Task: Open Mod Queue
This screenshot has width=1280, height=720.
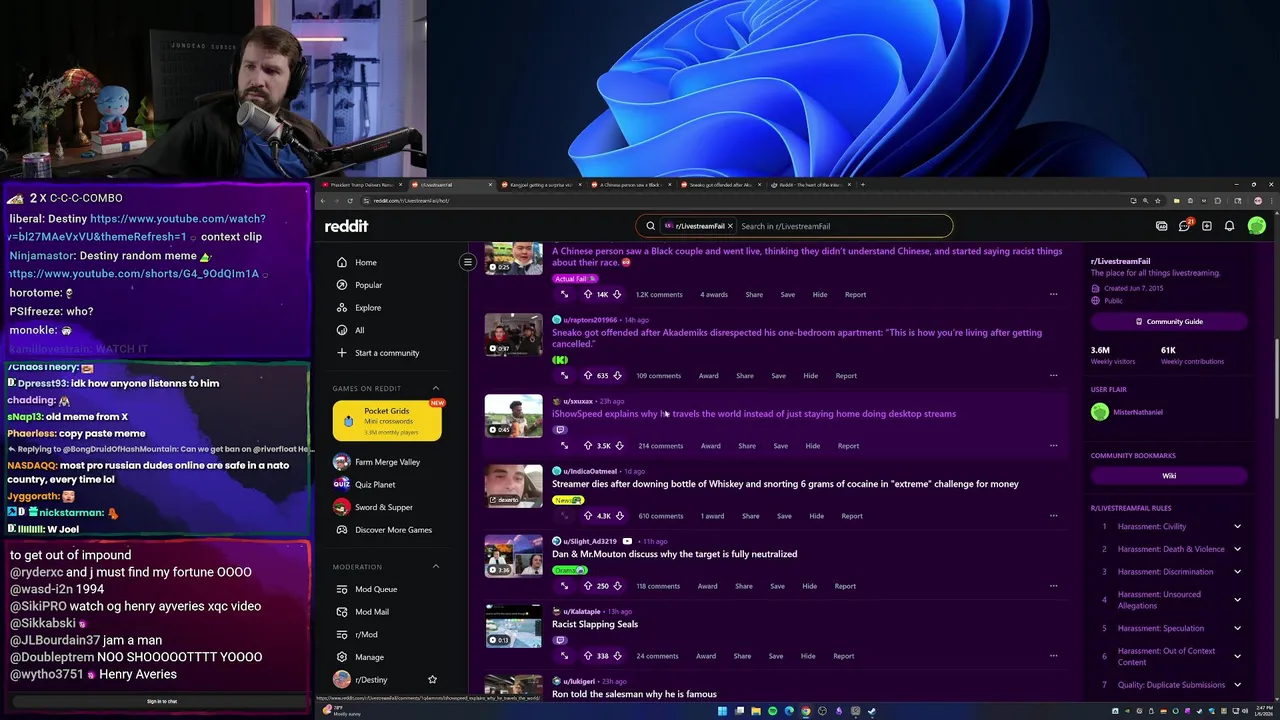Action: click(376, 589)
